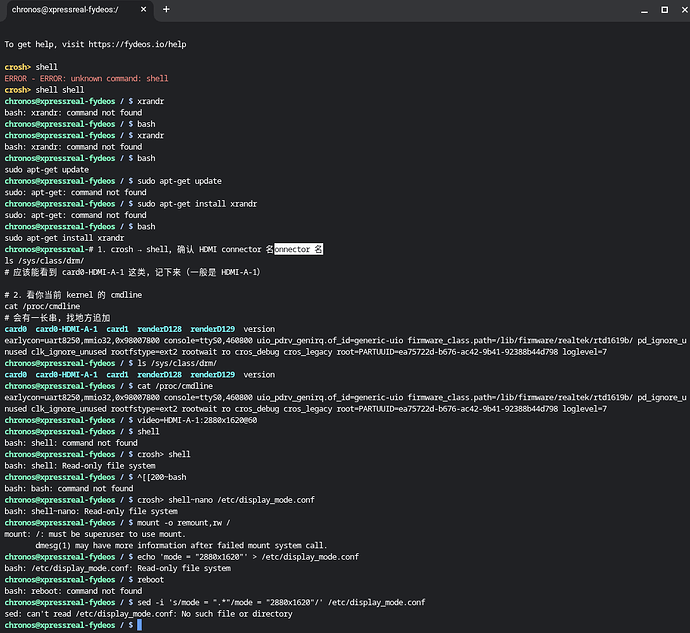The width and height of the screenshot is (690, 633).
Task: Click 'mount: /: must be superuser' message
Action: pos(93,534)
